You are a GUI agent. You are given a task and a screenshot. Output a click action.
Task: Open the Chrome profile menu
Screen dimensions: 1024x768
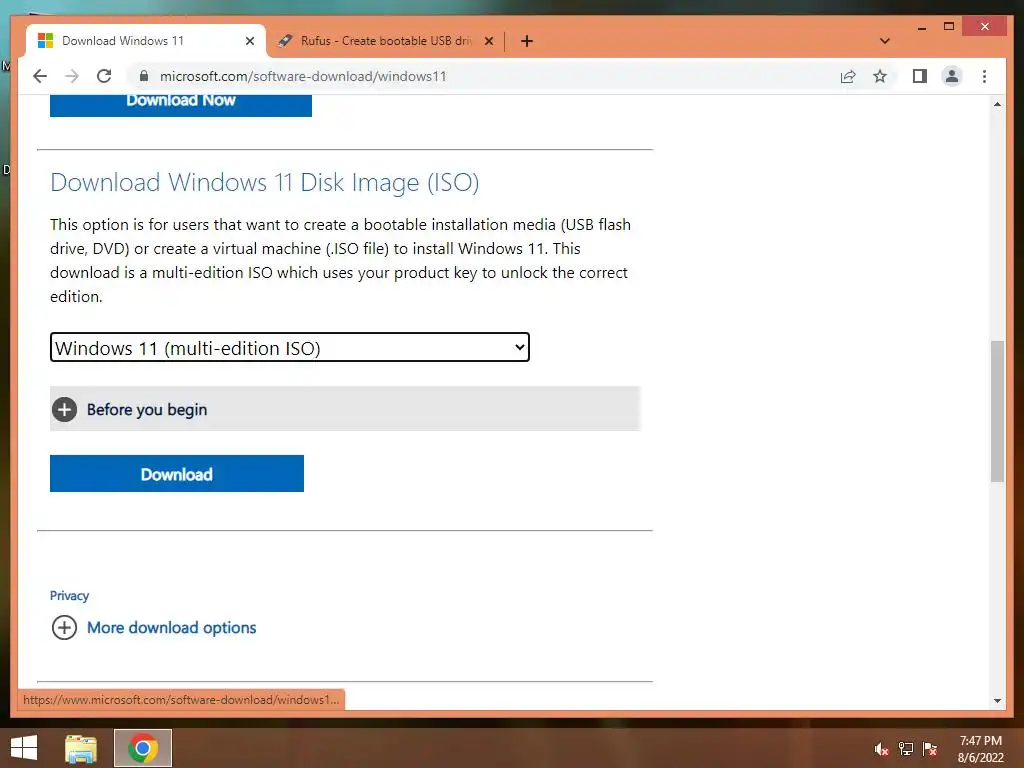tap(952, 76)
